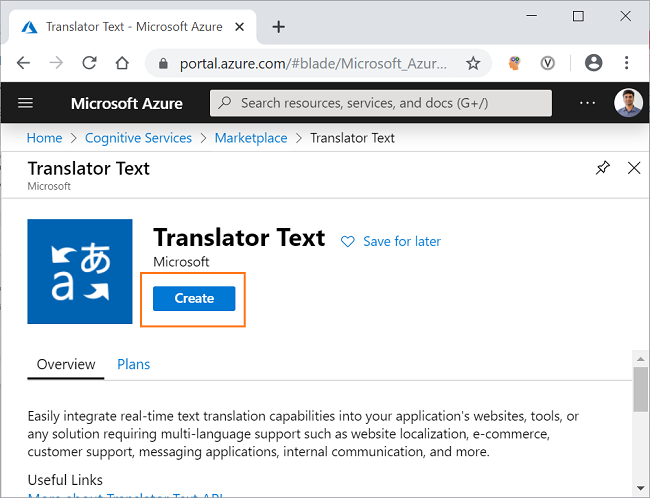Image resolution: width=650 pixels, height=498 pixels.
Task: Focus the Search resources, services, and docs box
Action: click(x=381, y=103)
